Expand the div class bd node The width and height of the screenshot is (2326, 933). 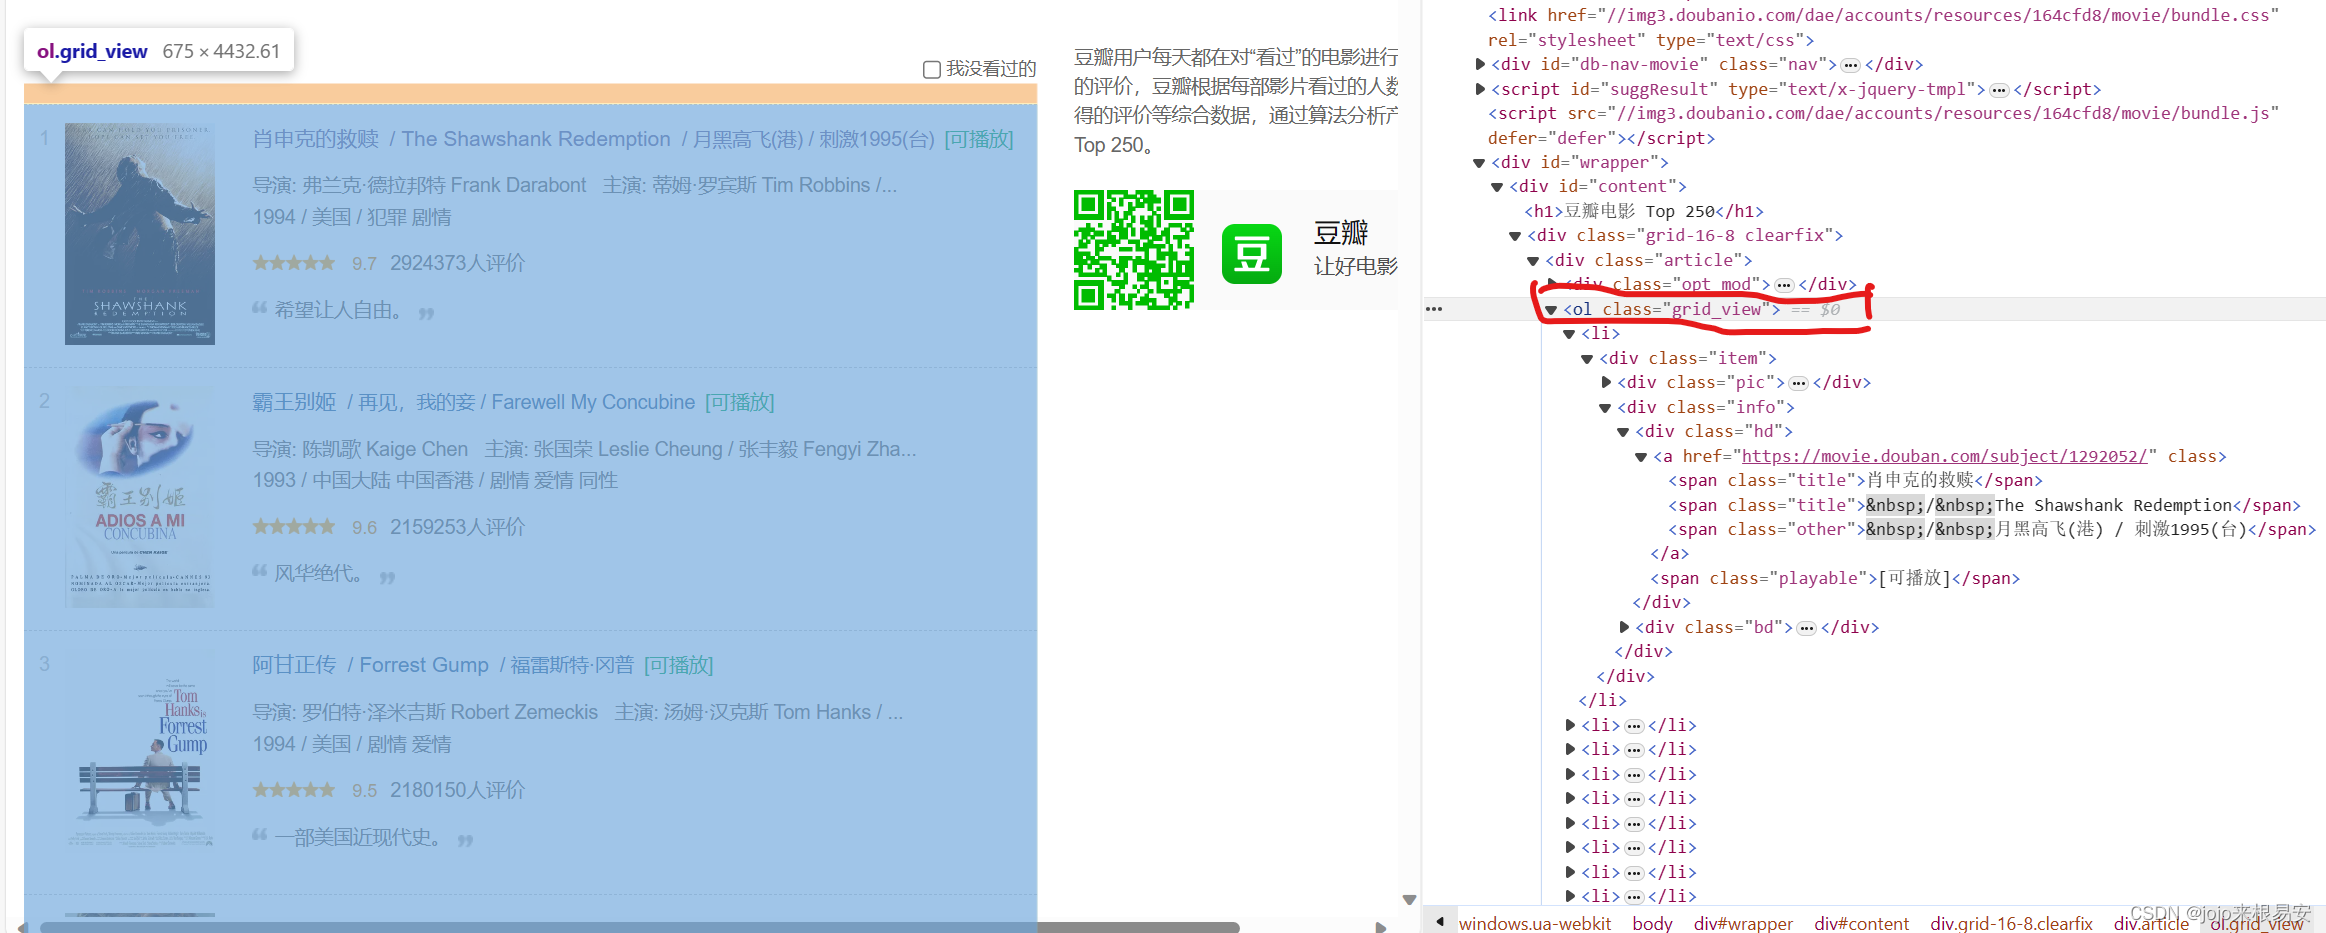tap(1624, 627)
